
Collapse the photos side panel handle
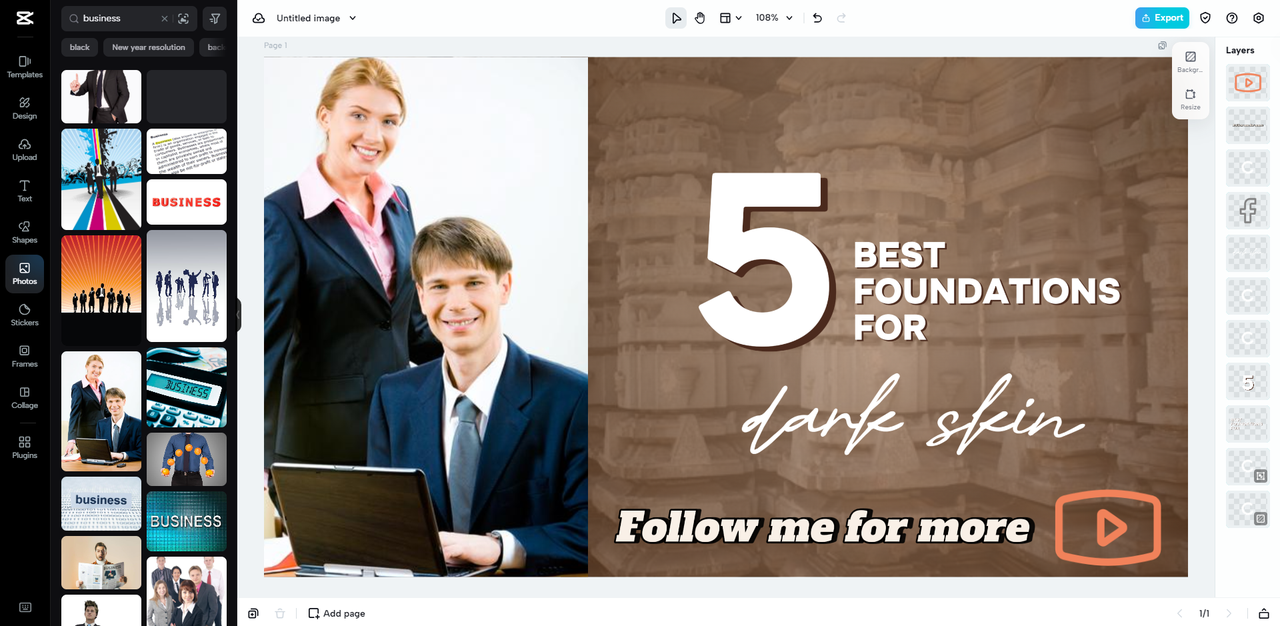238,315
